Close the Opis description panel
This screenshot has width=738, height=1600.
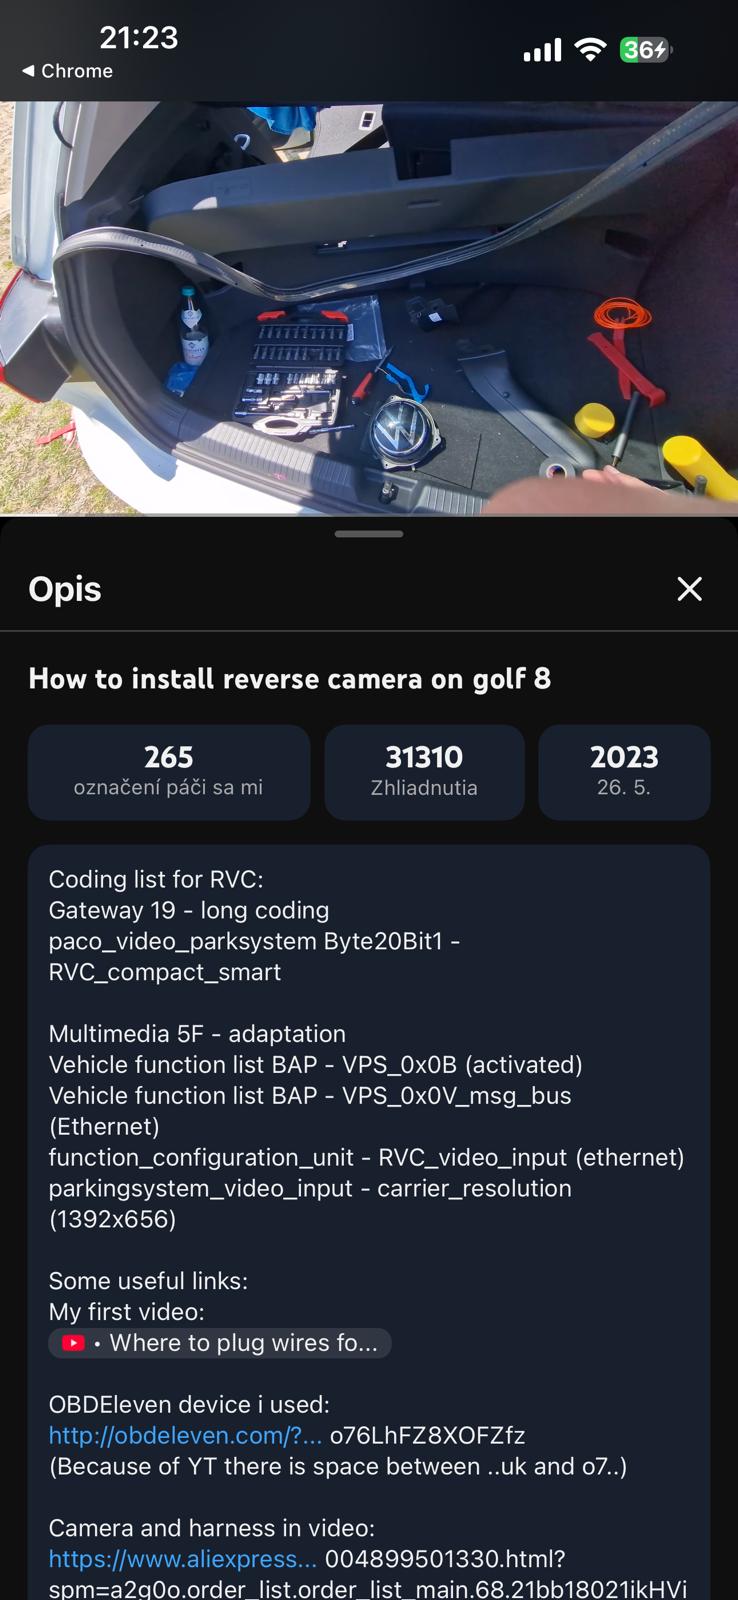tap(689, 589)
